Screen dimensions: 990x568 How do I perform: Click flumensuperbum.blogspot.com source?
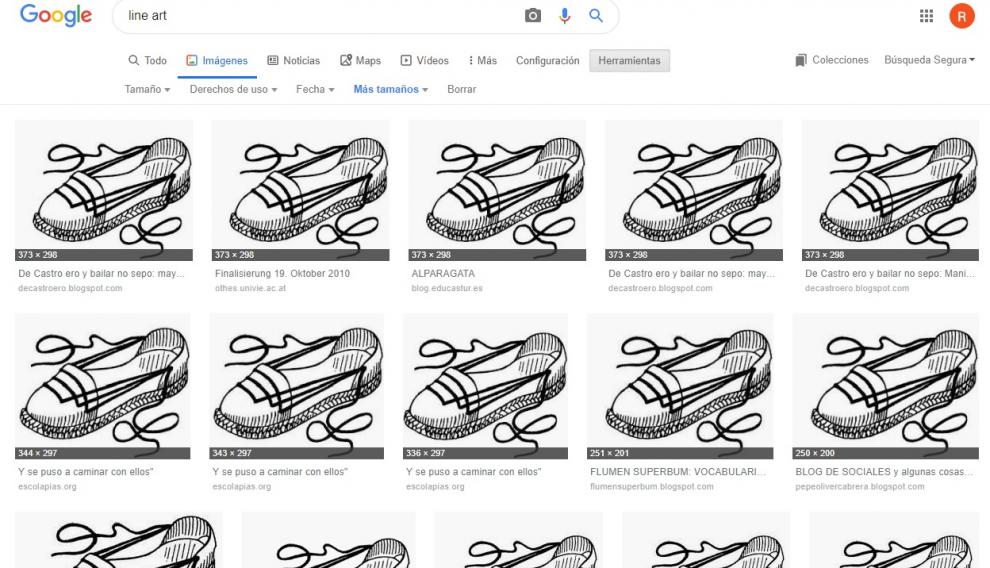click(652, 486)
